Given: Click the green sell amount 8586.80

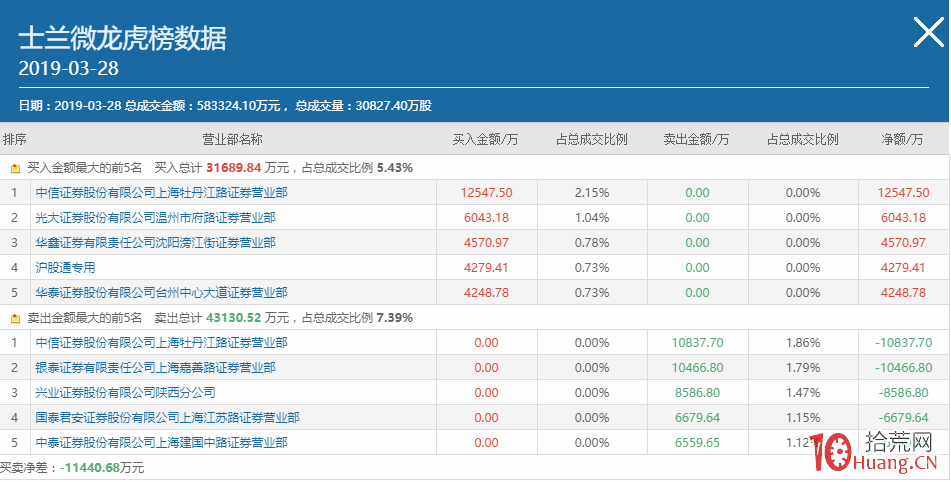Looking at the screenshot, I should [x=697, y=393].
